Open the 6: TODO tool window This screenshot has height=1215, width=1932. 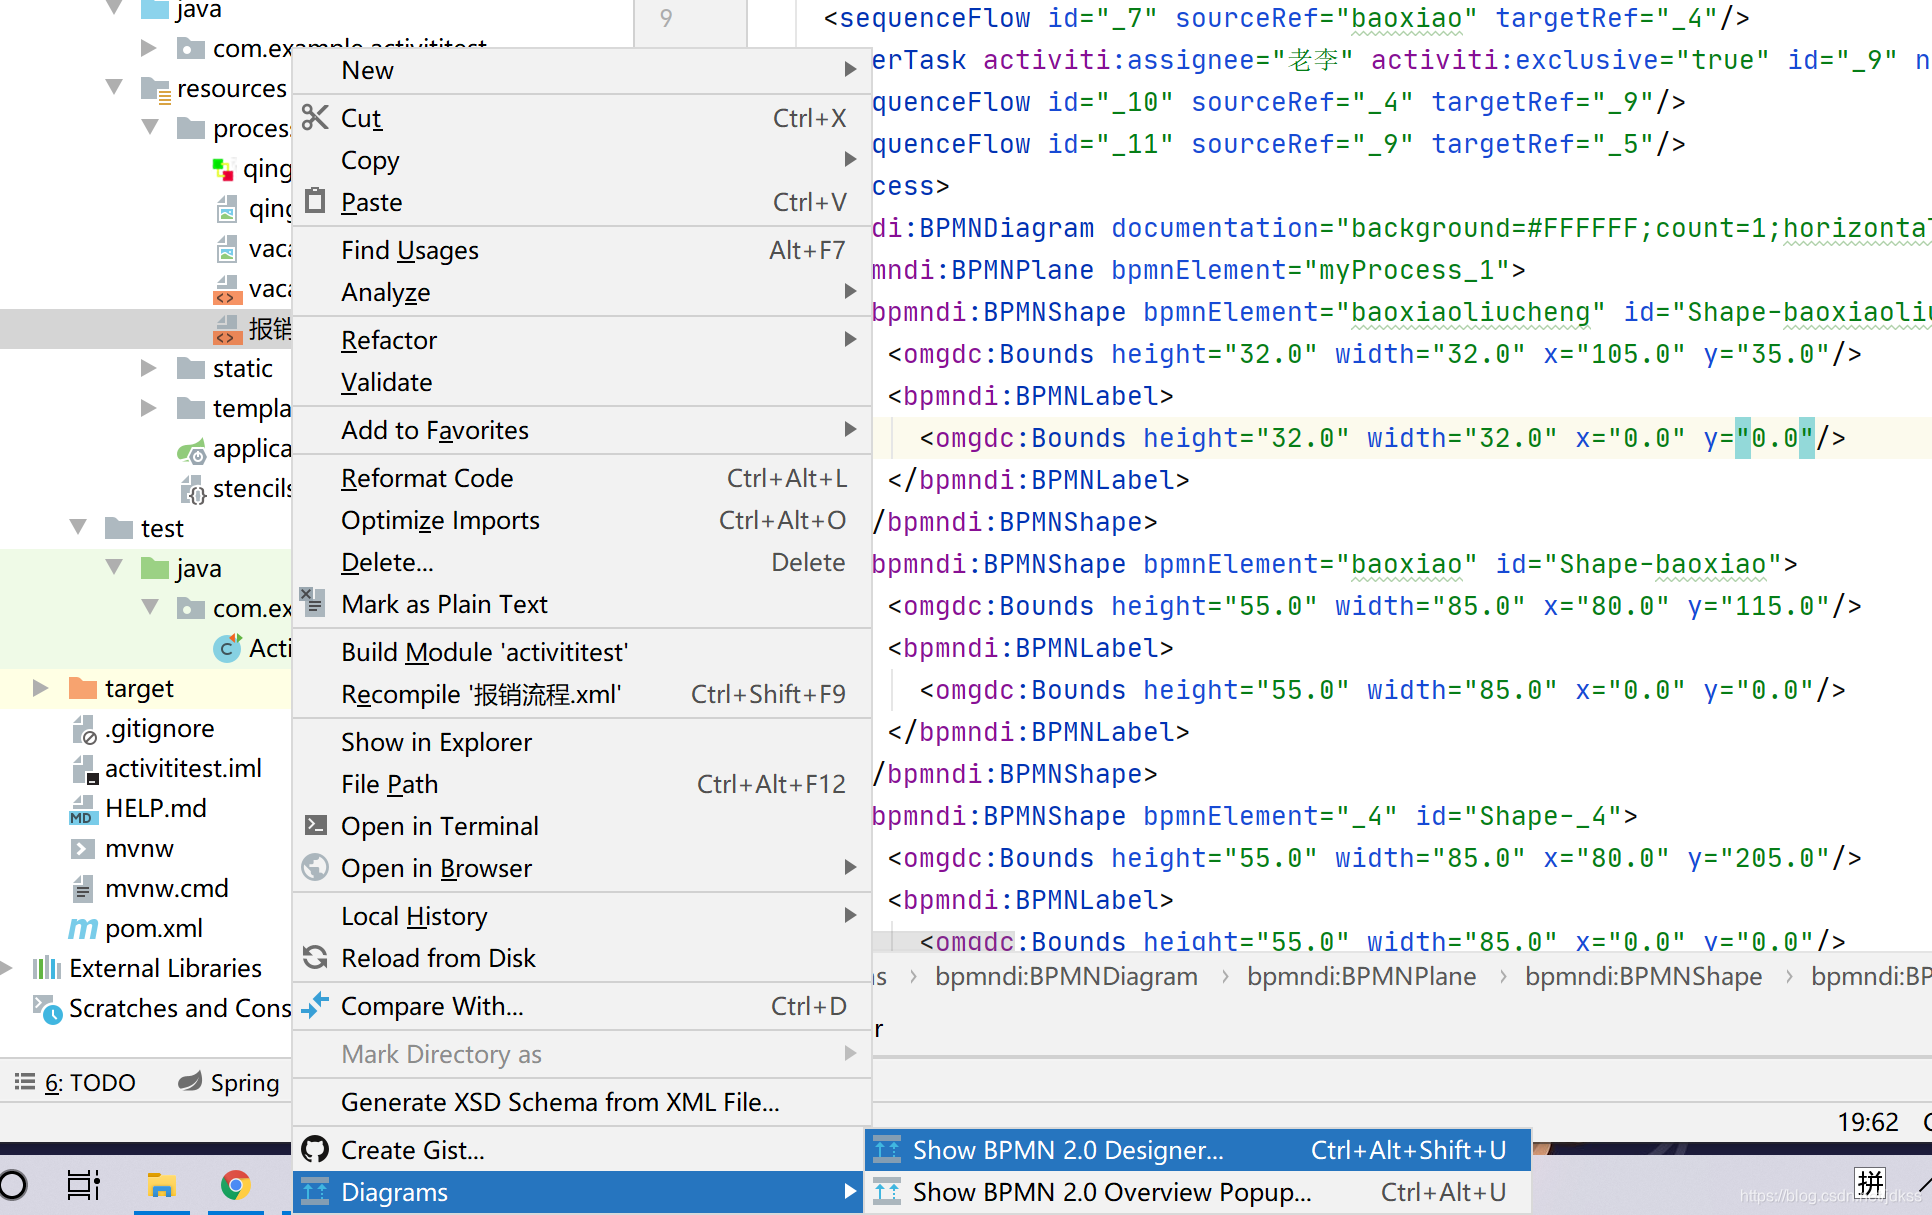click(76, 1082)
